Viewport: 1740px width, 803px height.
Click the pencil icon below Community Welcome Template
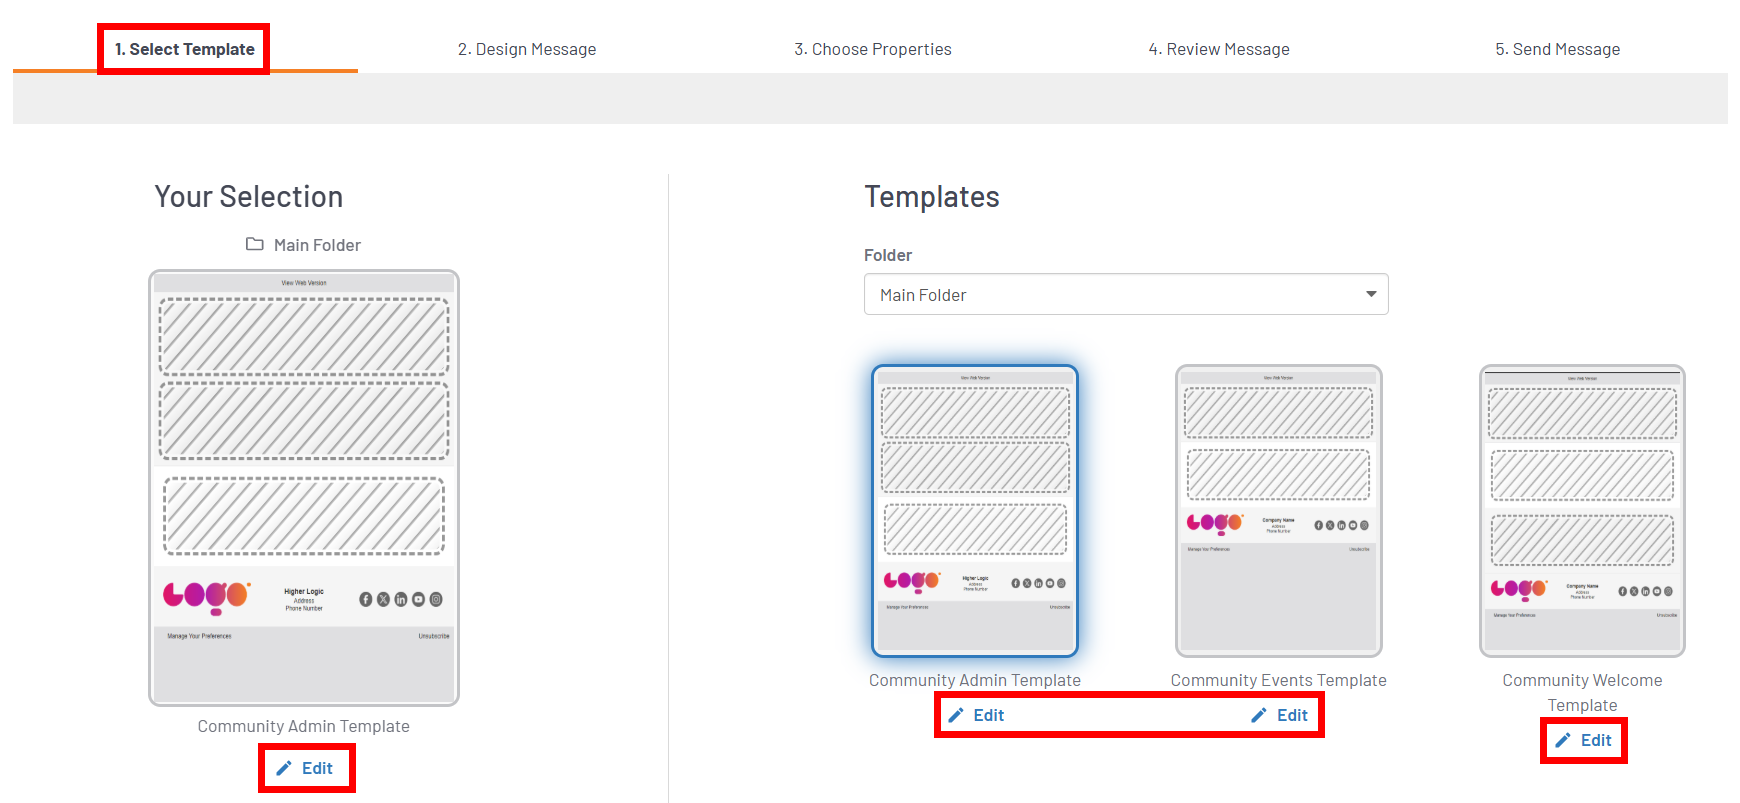[x=1563, y=740]
